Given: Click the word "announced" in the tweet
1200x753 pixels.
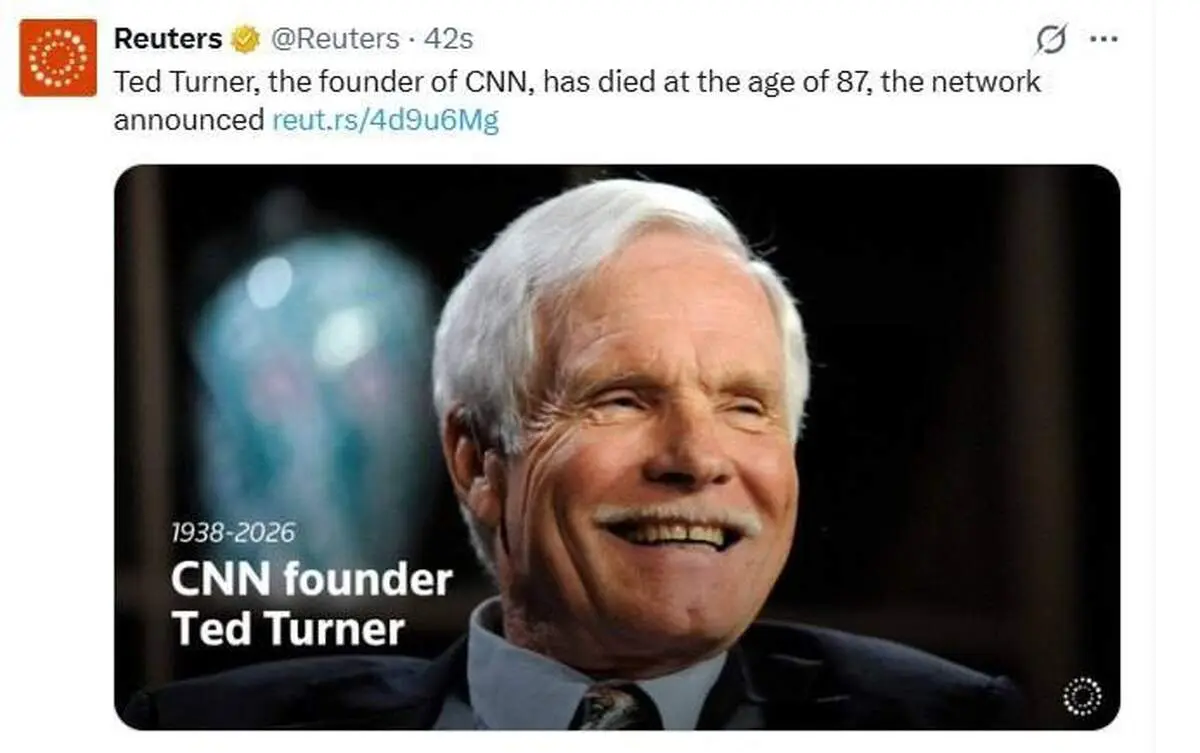Looking at the screenshot, I should click(x=189, y=120).
